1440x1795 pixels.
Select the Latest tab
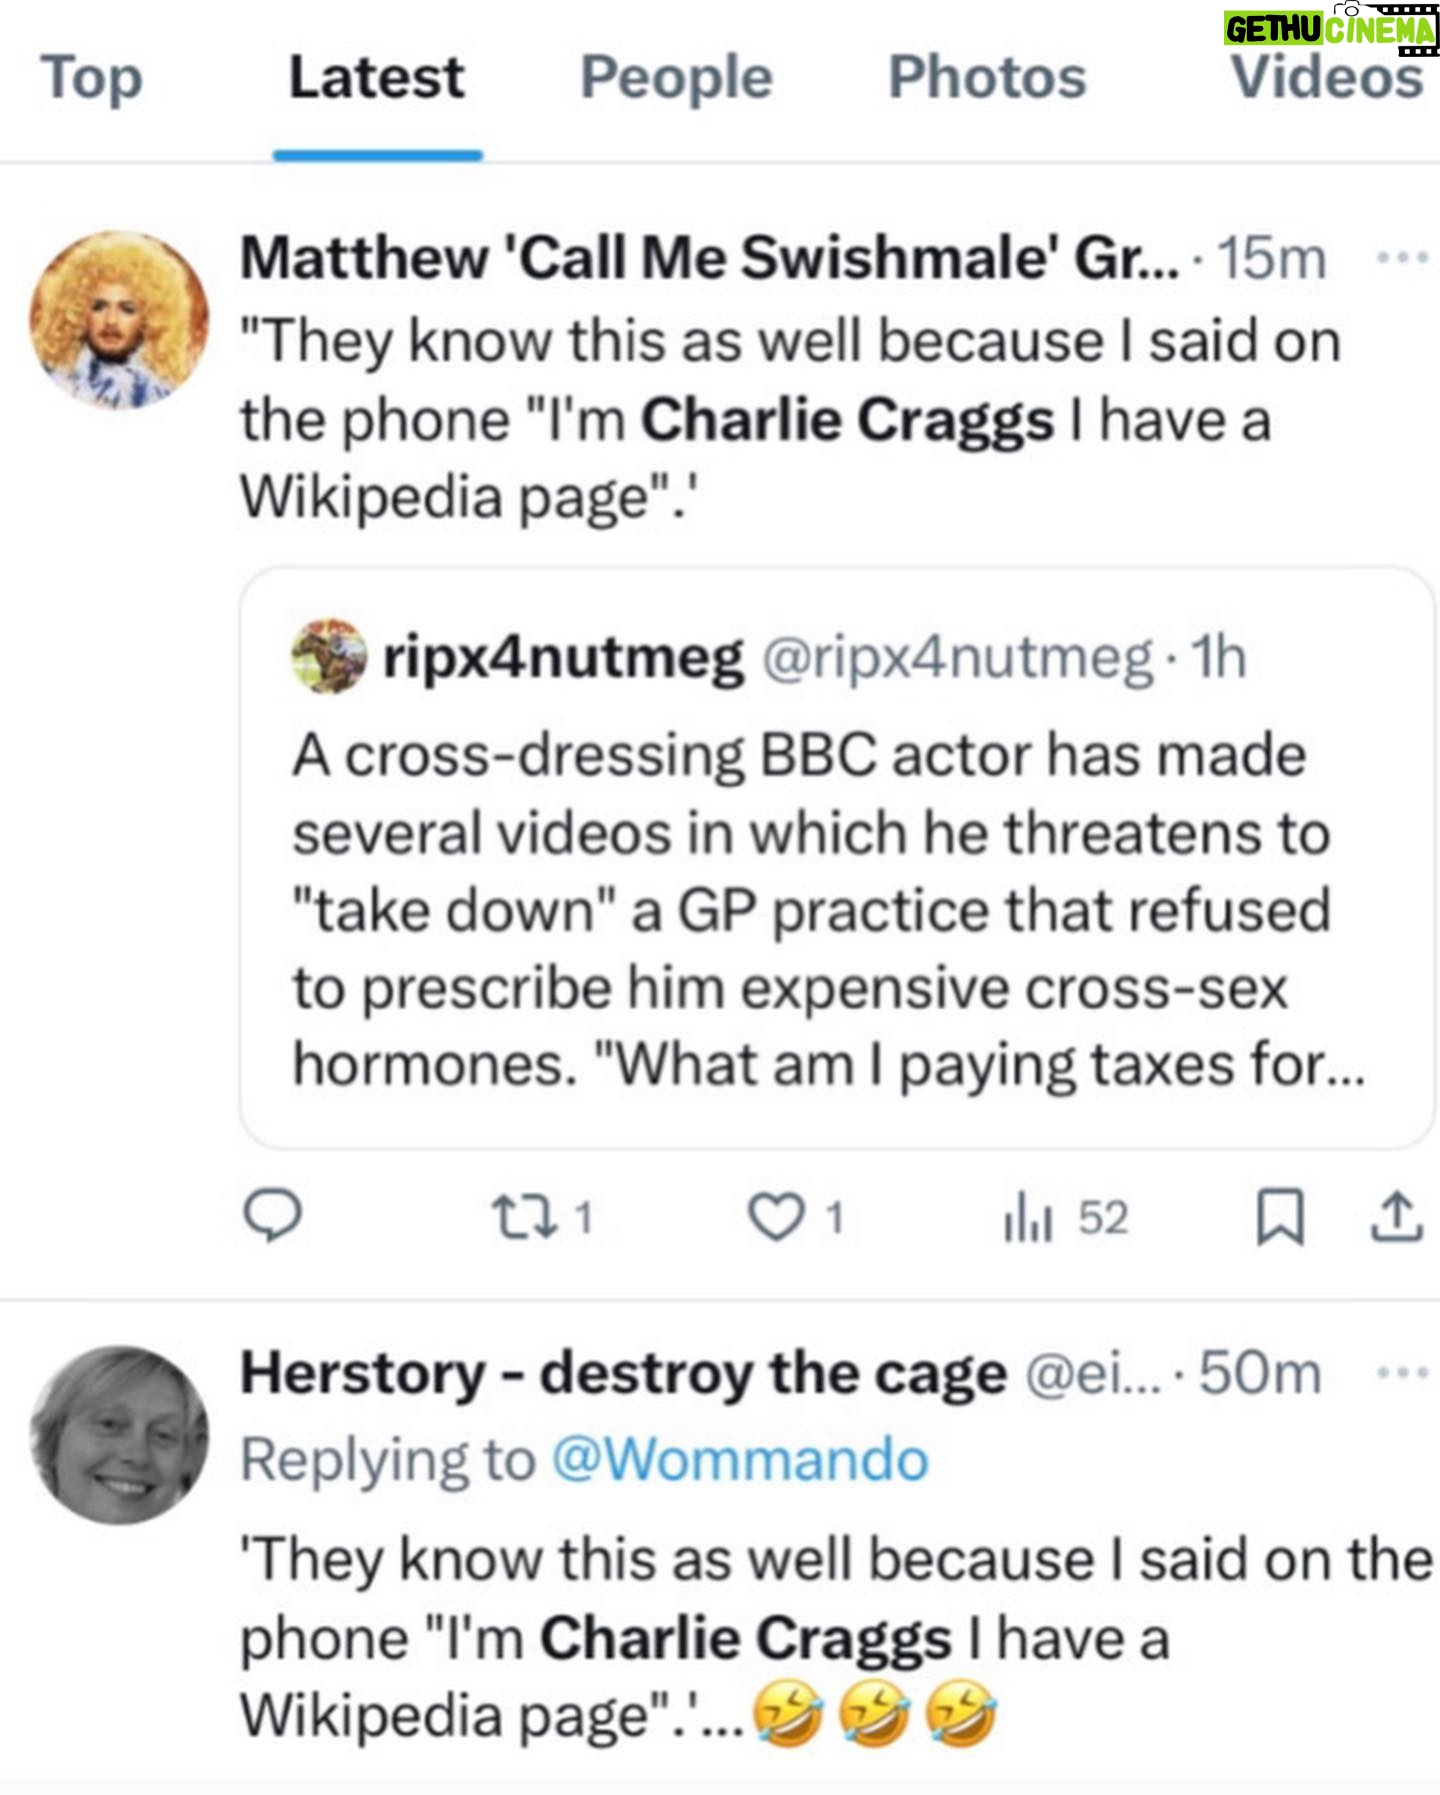[x=377, y=78]
